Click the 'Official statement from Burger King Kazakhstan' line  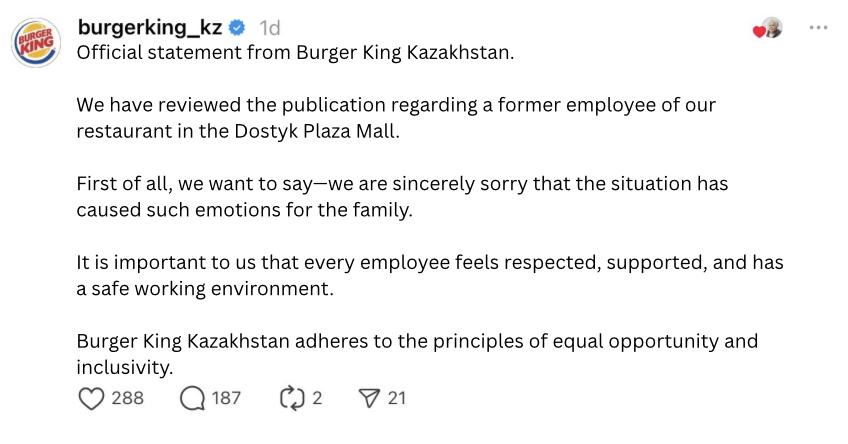pos(295,53)
